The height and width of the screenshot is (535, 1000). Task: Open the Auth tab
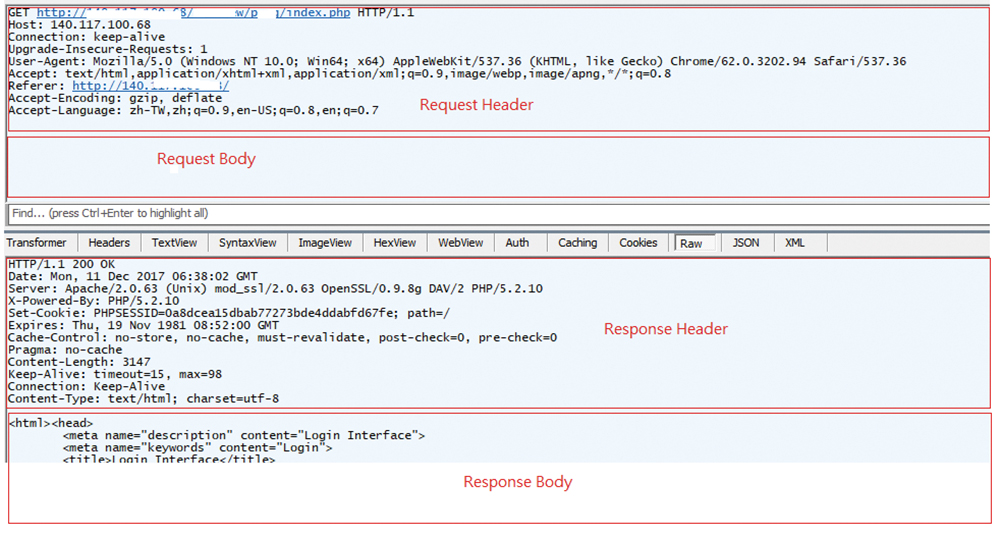[517, 243]
